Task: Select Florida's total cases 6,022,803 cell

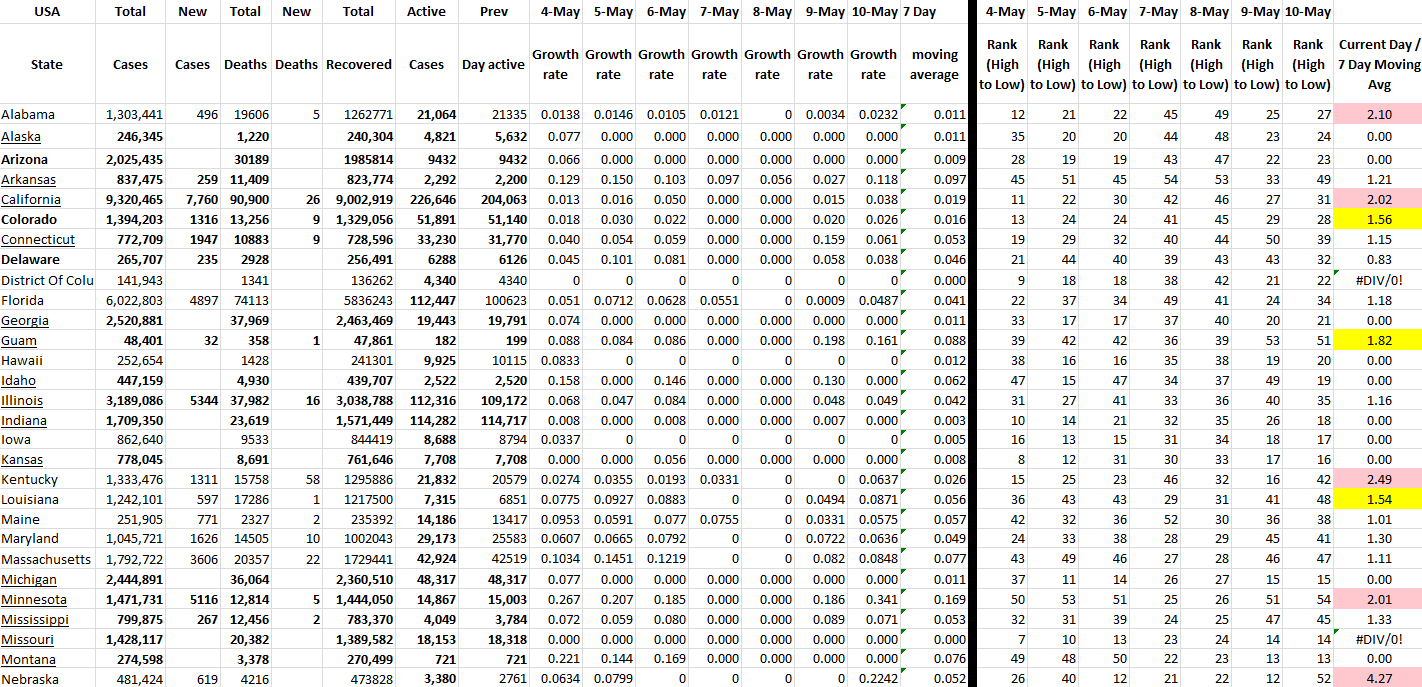Action: coord(132,300)
